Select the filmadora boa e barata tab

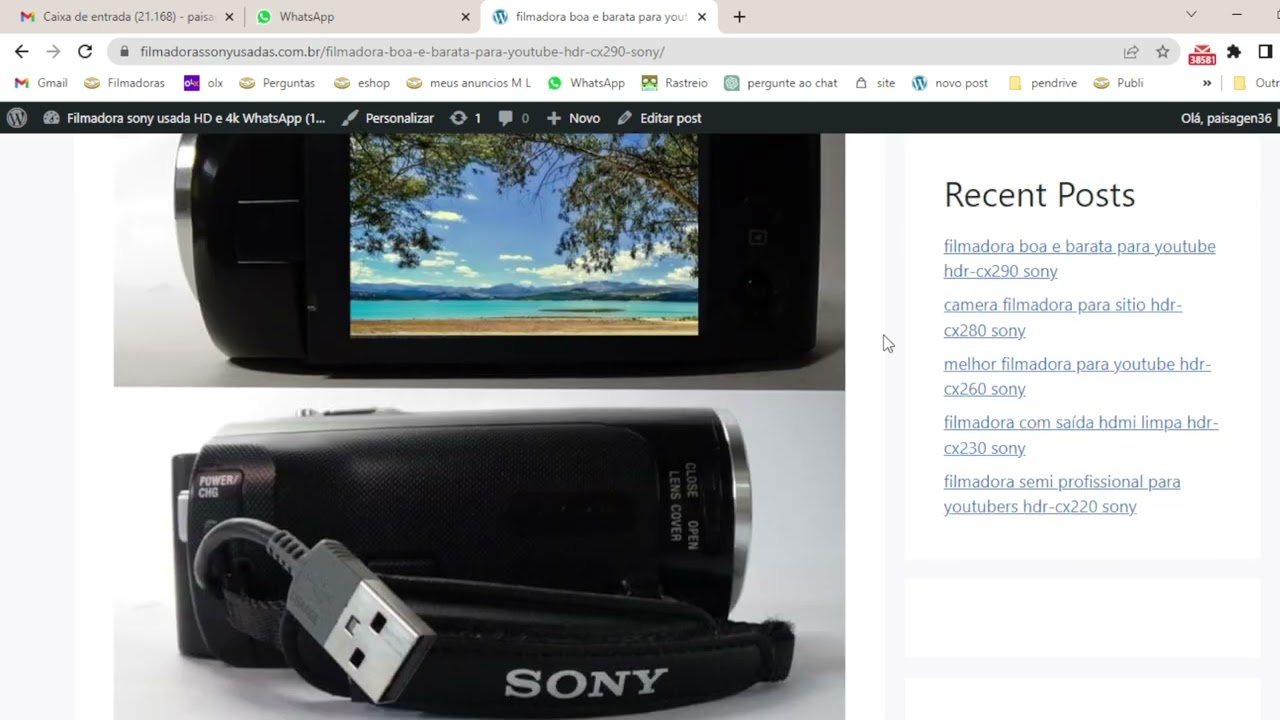[598, 17]
